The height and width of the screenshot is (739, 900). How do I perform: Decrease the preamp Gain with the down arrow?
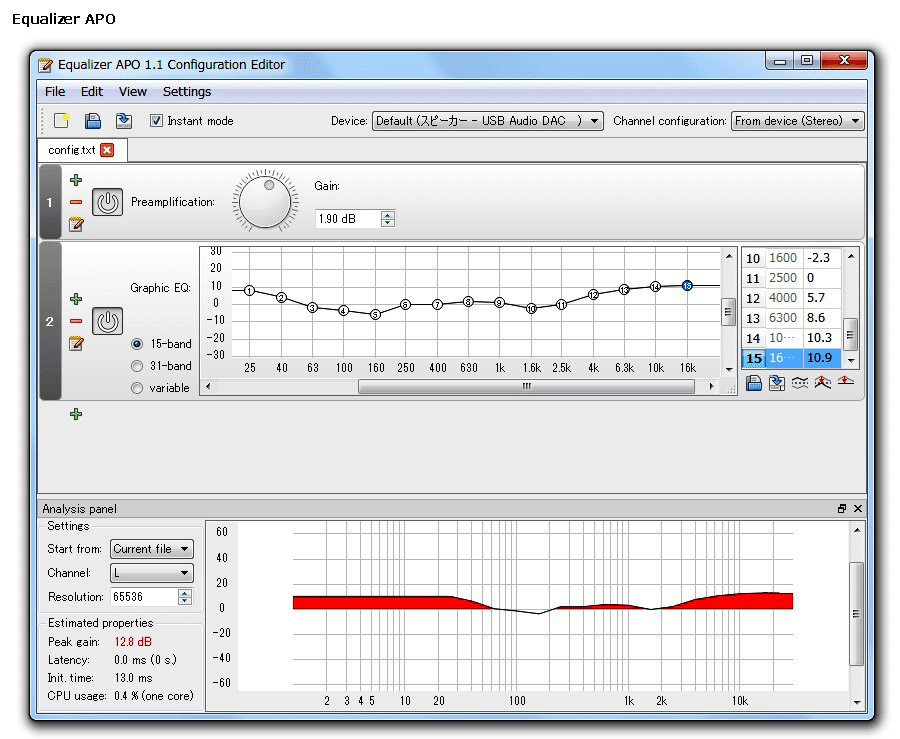[388, 223]
